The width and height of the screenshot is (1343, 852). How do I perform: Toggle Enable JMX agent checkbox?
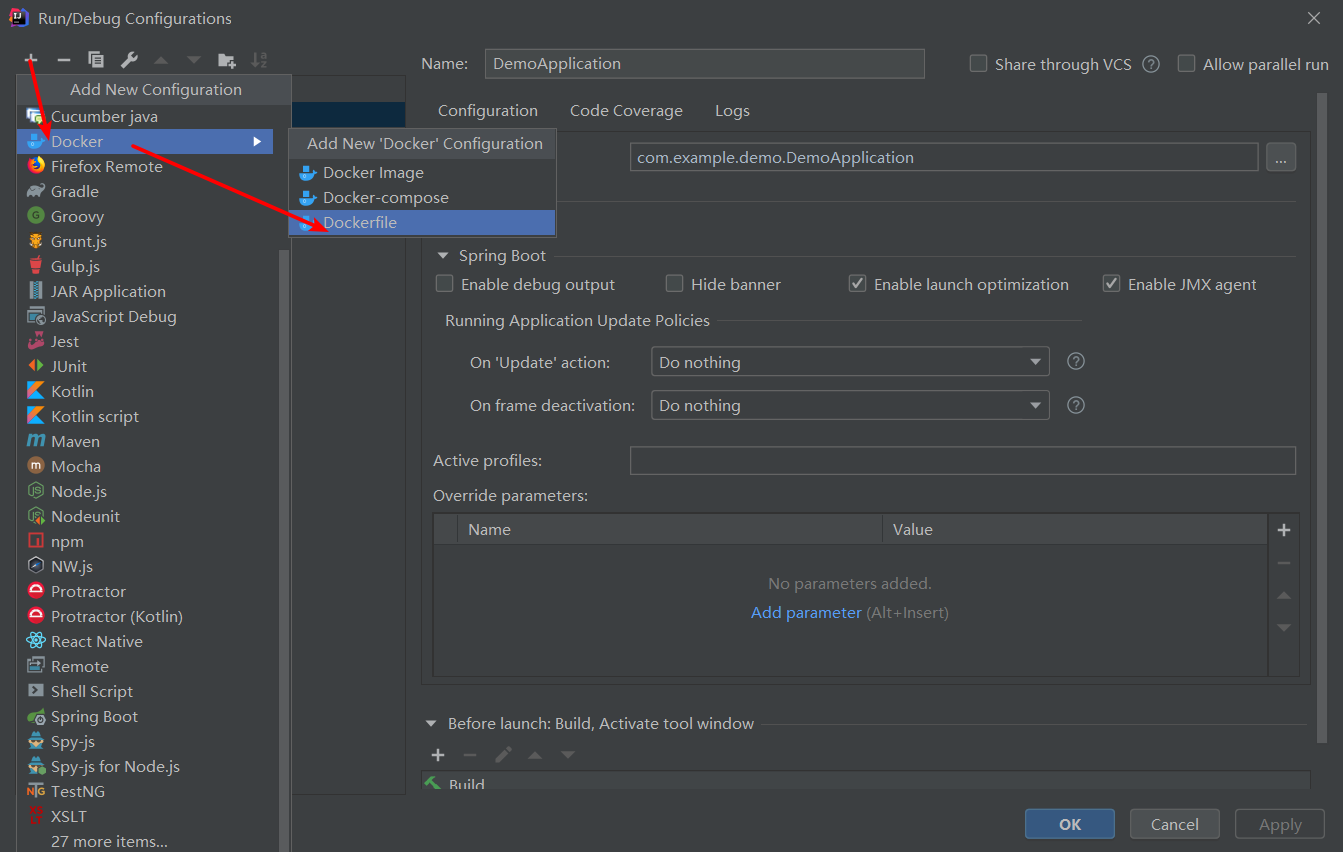(x=1111, y=284)
